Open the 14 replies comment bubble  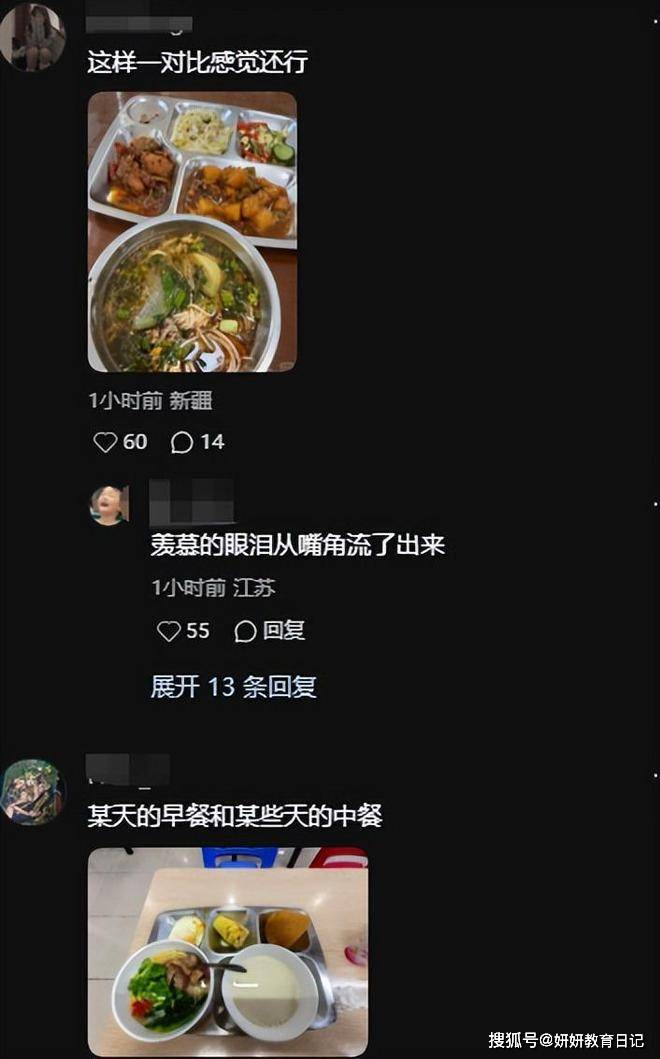click(x=182, y=442)
